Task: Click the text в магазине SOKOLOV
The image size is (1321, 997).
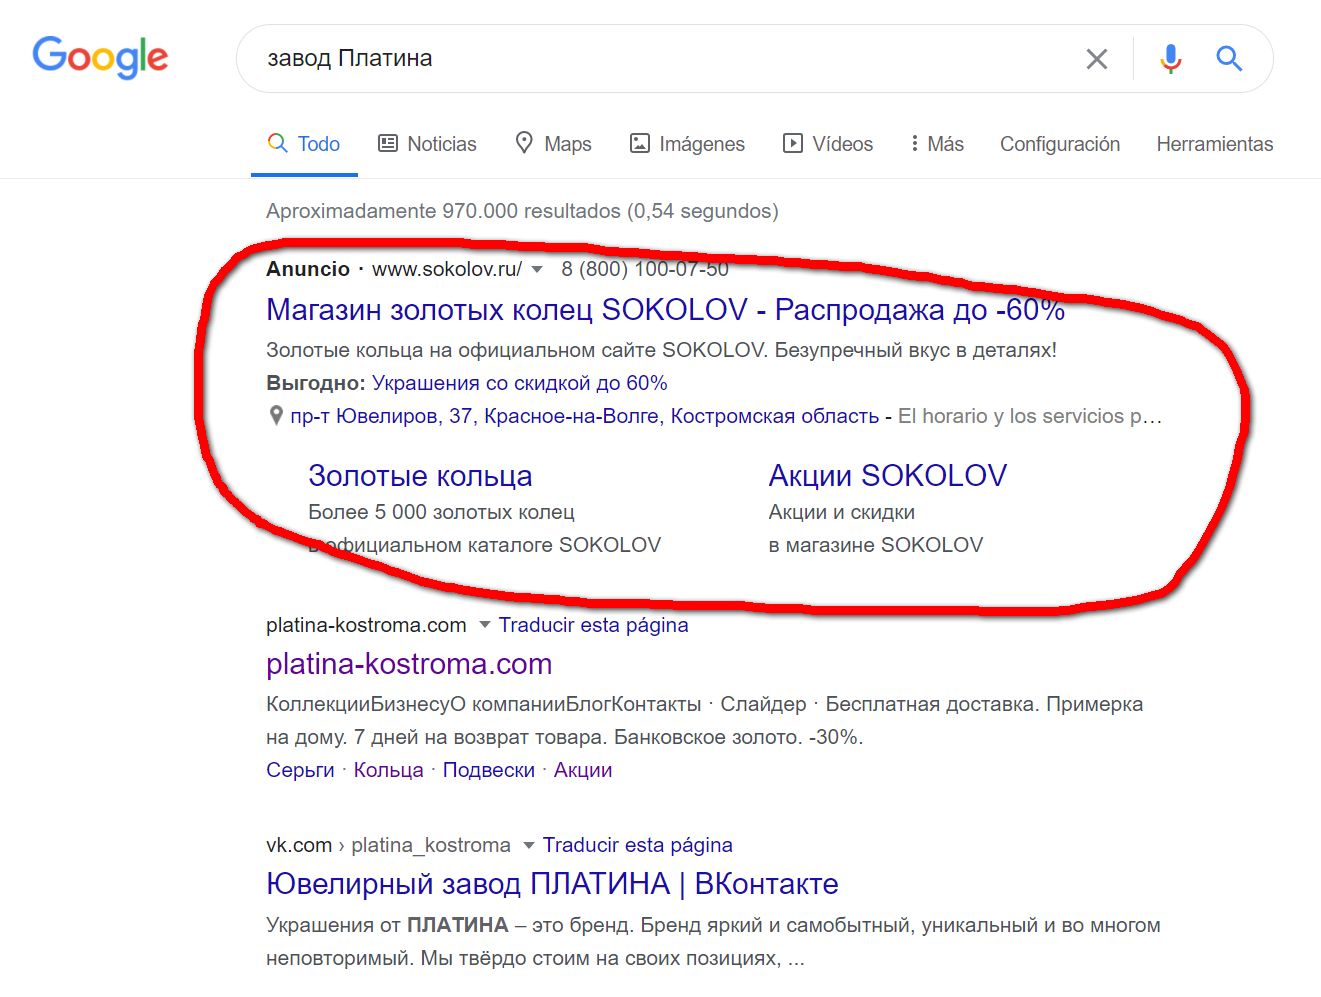Action: [x=876, y=545]
